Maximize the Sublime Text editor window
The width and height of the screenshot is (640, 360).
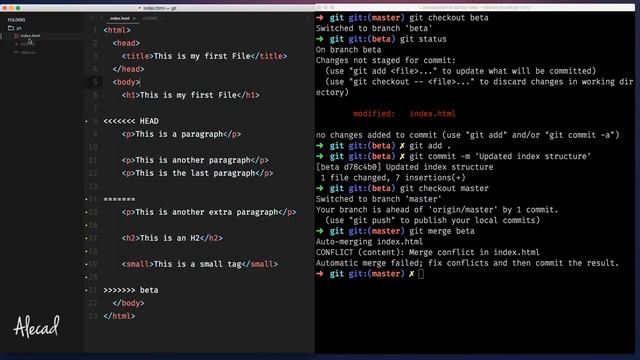(x=18, y=8)
